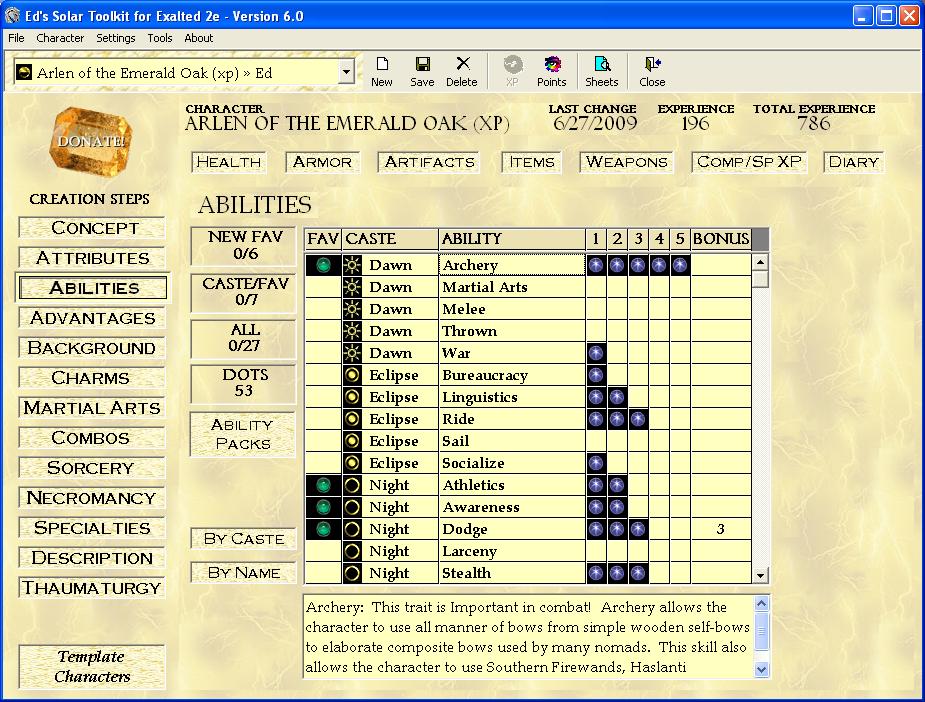Viewport: 925px width, 702px height.
Task: Set Linguistics to two dots
Action: coord(617,397)
